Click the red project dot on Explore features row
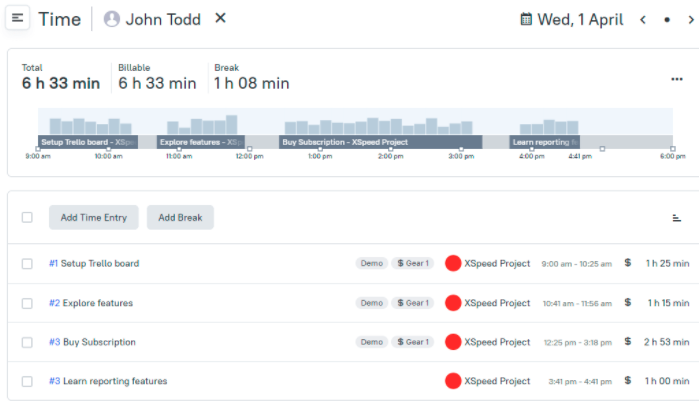 [453, 303]
